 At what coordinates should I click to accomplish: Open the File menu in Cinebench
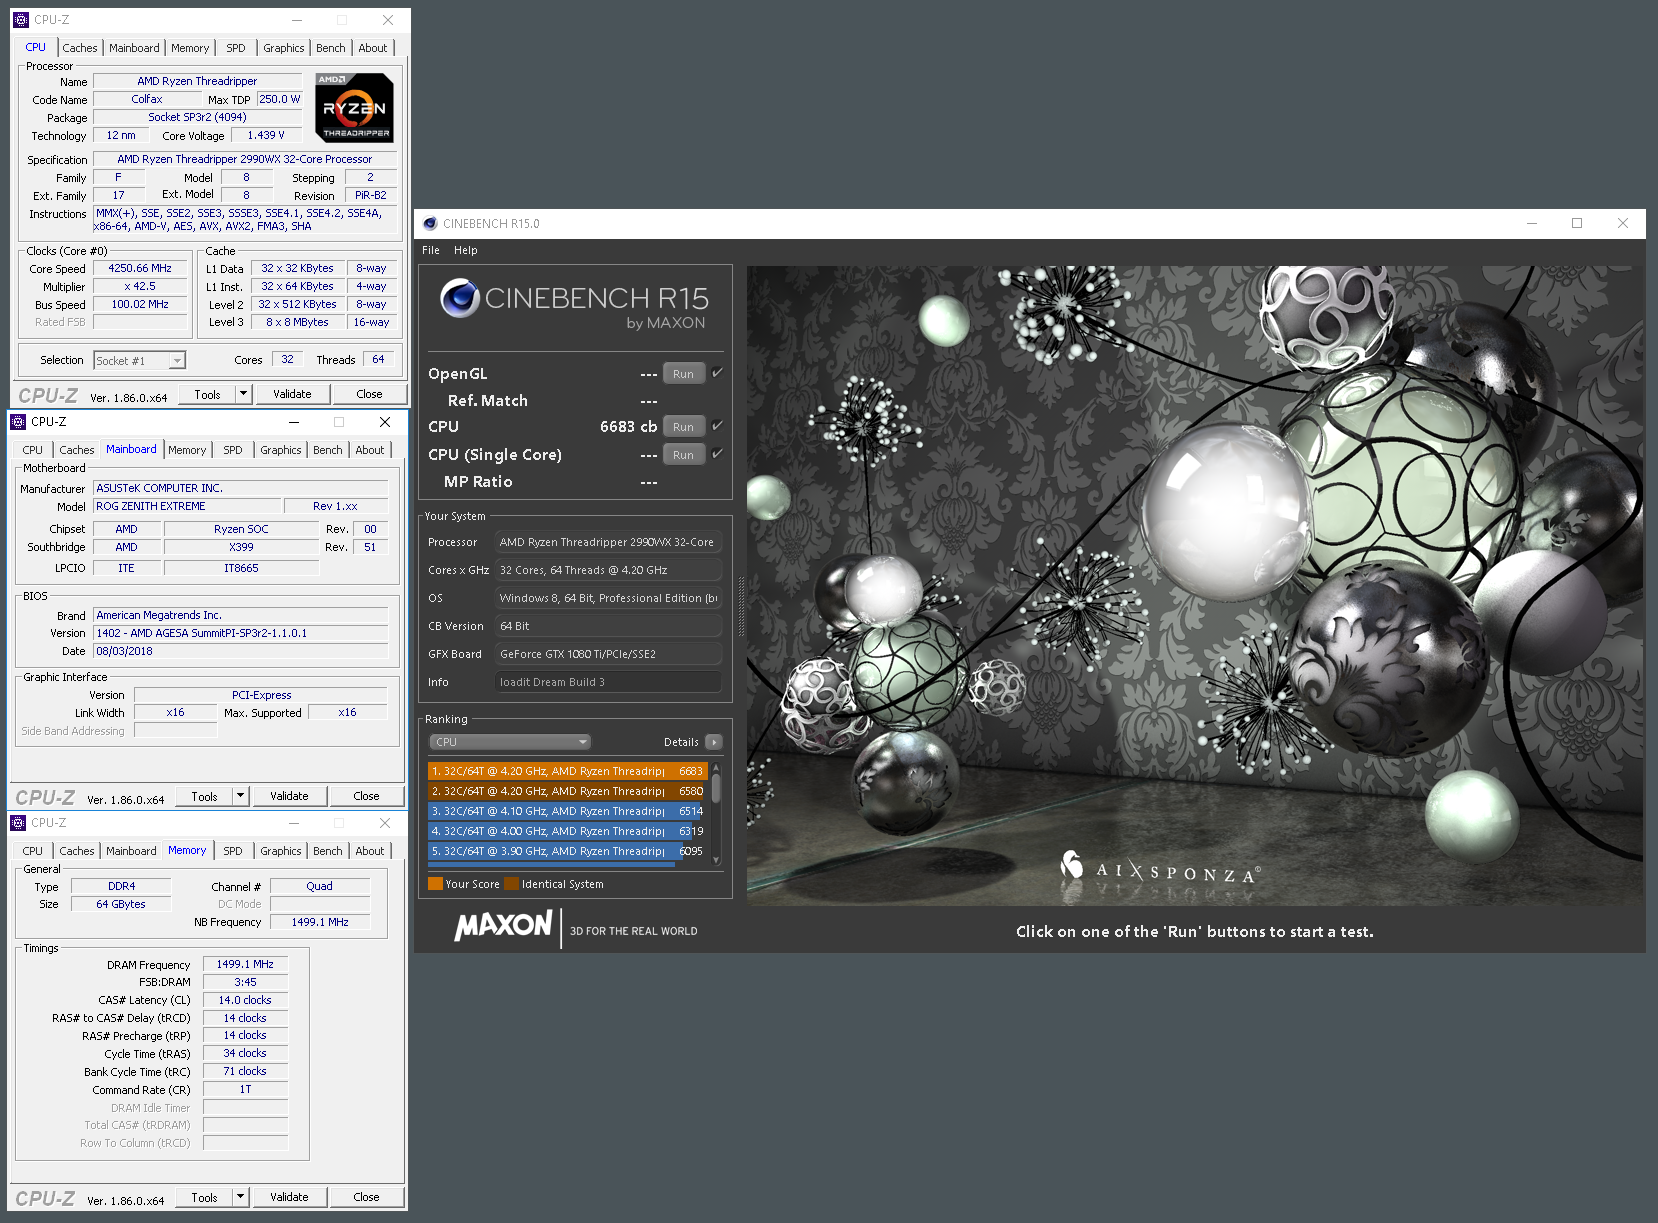coord(431,251)
